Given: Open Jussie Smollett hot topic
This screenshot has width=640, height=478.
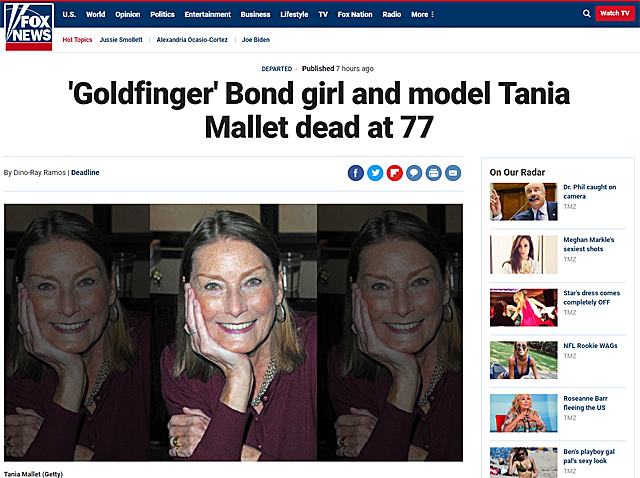Looking at the screenshot, I should point(121,40).
